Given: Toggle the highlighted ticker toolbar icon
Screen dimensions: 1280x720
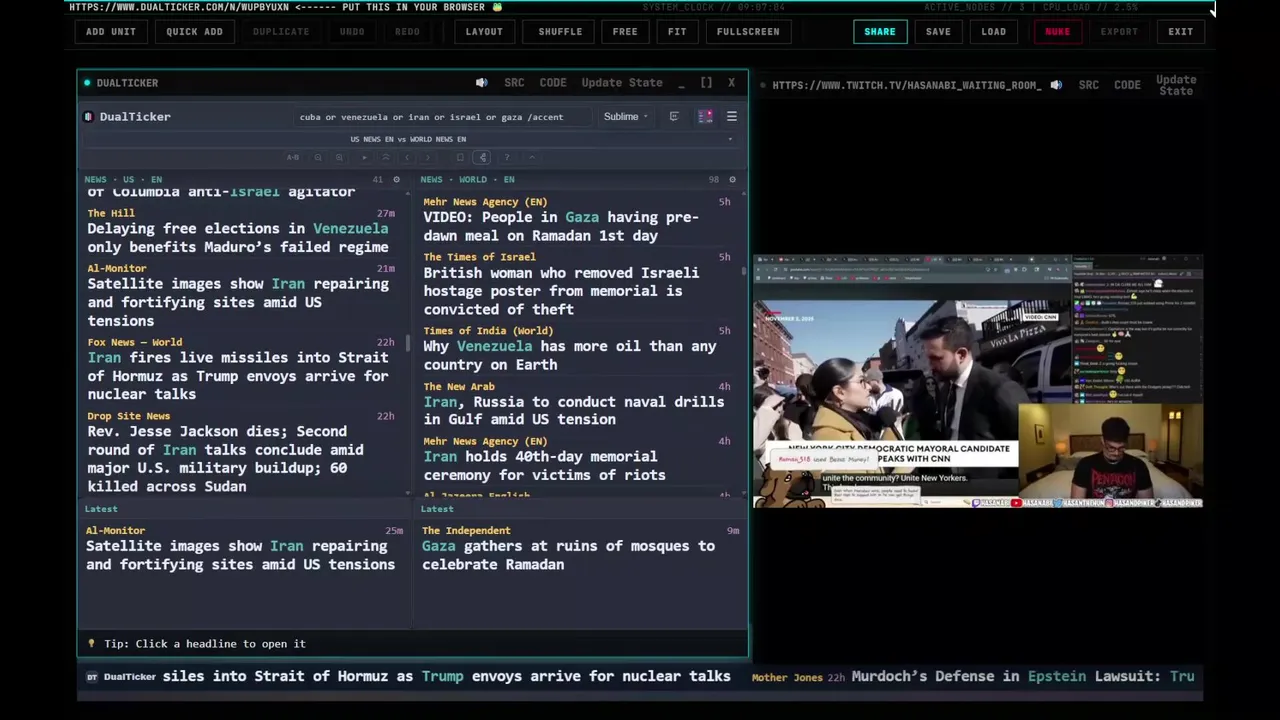Looking at the screenshot, I should pyautogui.click(x=483, y=157).
